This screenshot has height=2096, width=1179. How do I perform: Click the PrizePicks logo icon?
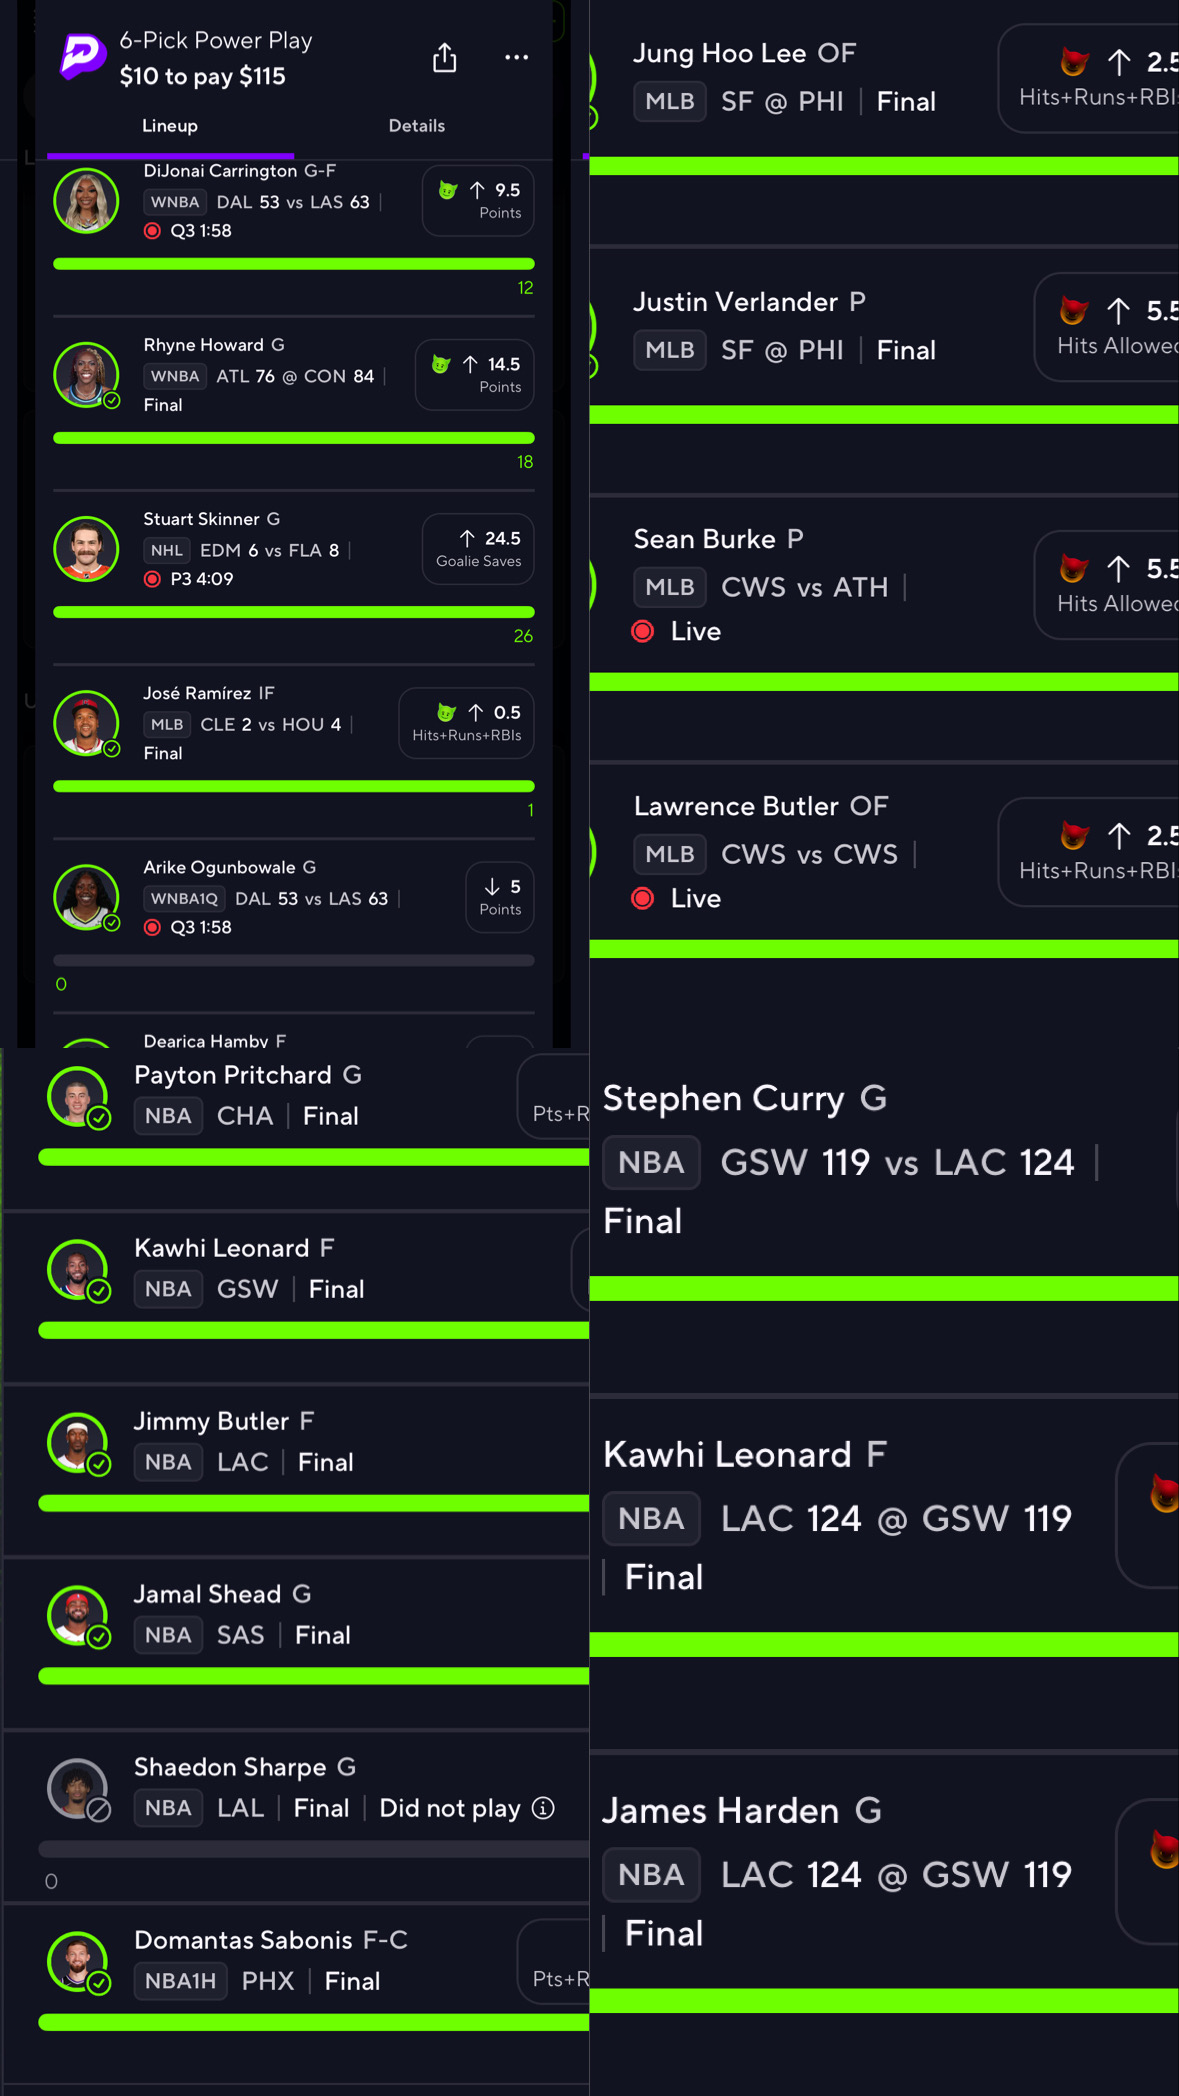(x=82, y=56)
